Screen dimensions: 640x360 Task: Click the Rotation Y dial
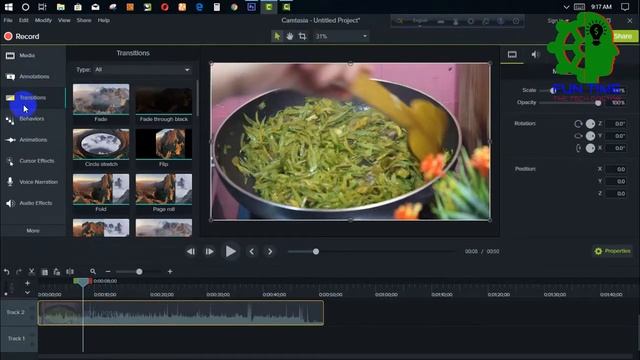point(590,136)
